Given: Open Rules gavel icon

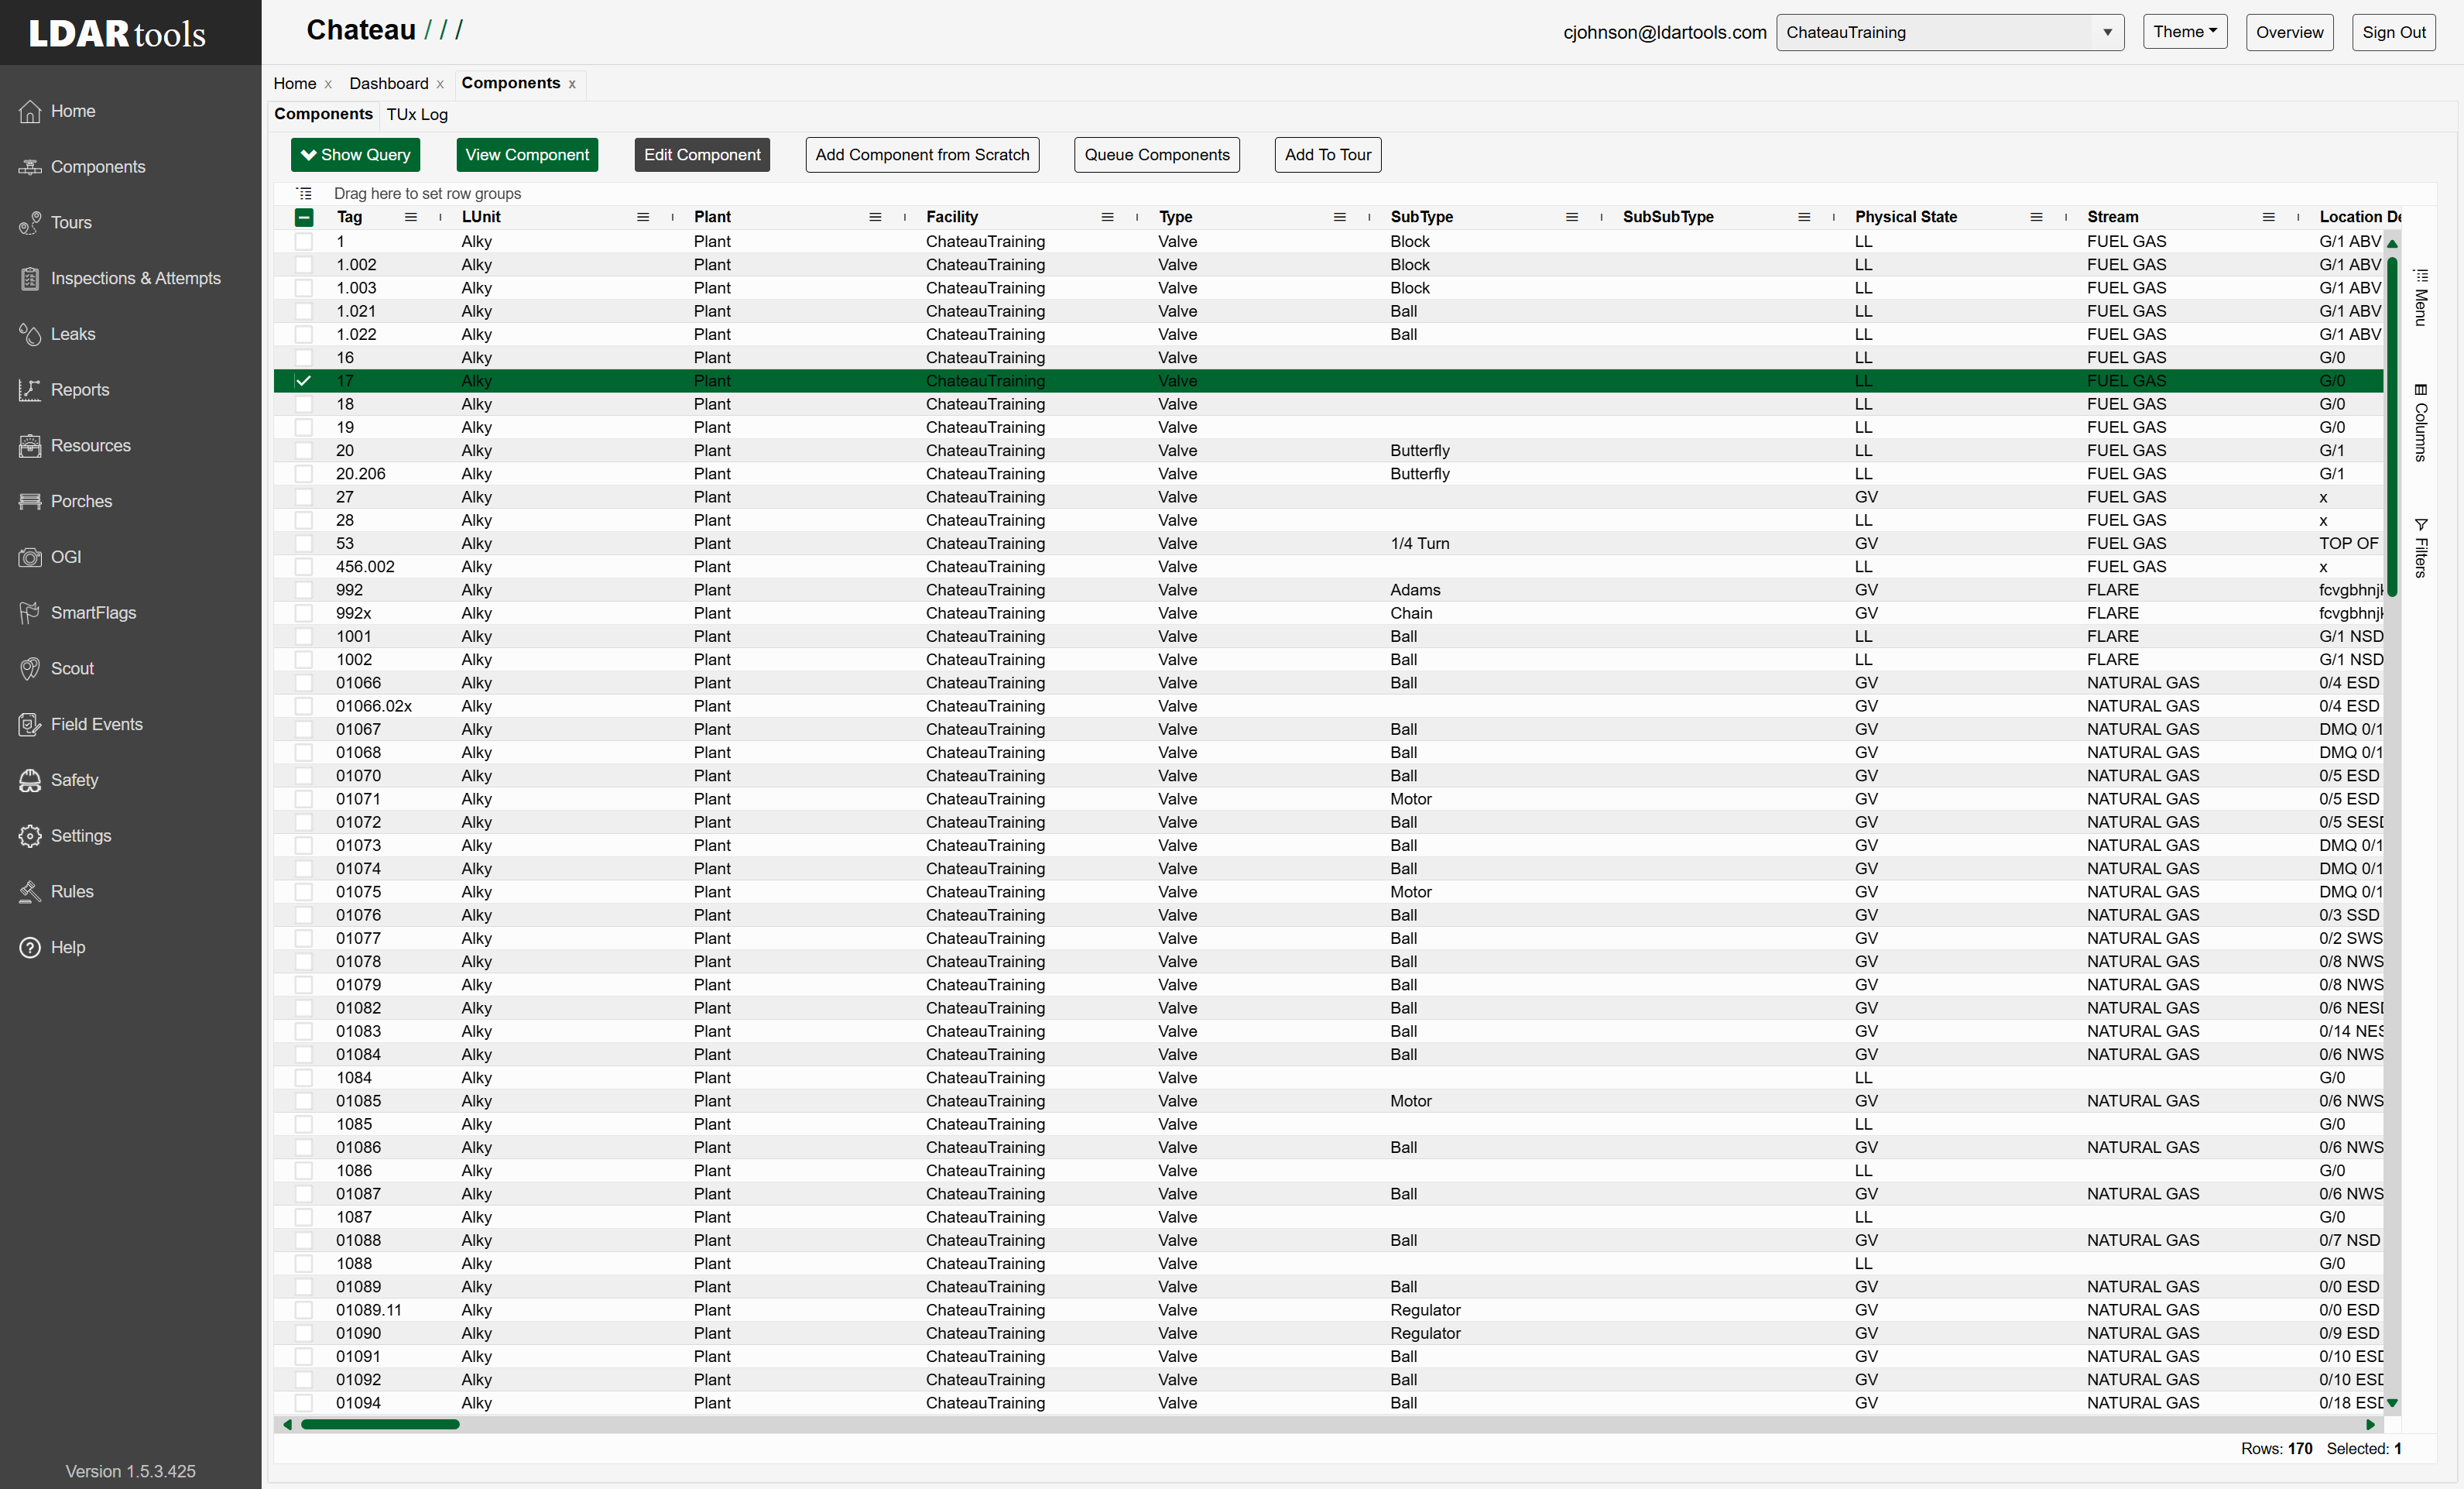Looking at the screenshot, I should click(x=30, y=892).
